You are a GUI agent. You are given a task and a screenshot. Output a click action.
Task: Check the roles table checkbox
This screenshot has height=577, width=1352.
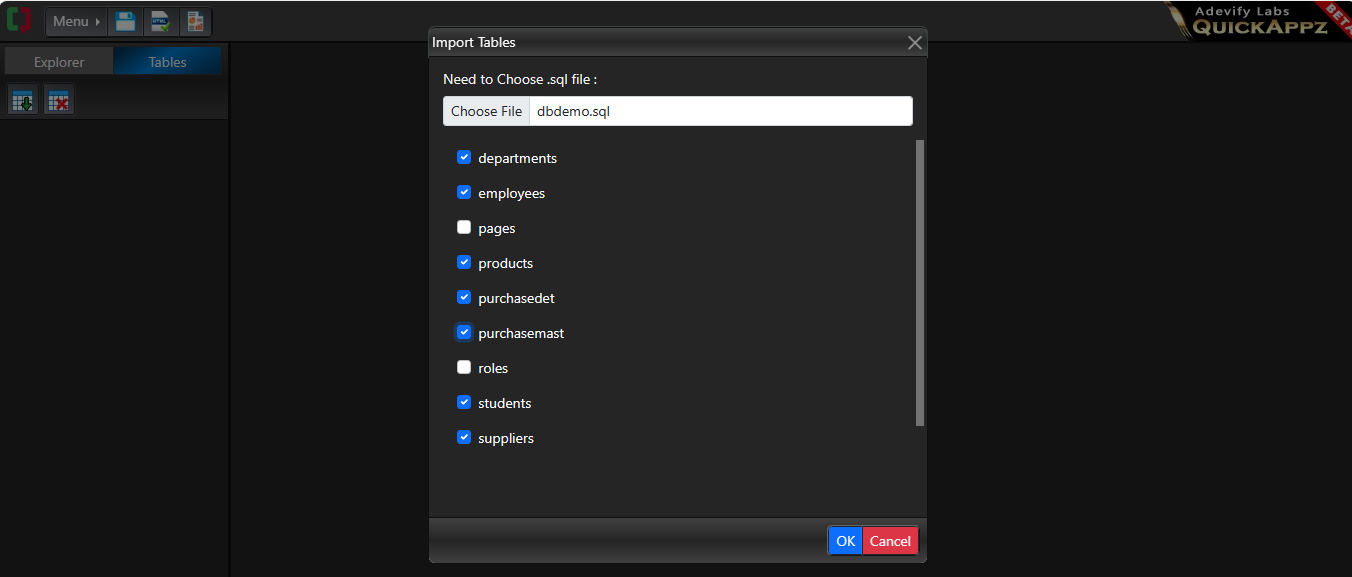point(464,367)
